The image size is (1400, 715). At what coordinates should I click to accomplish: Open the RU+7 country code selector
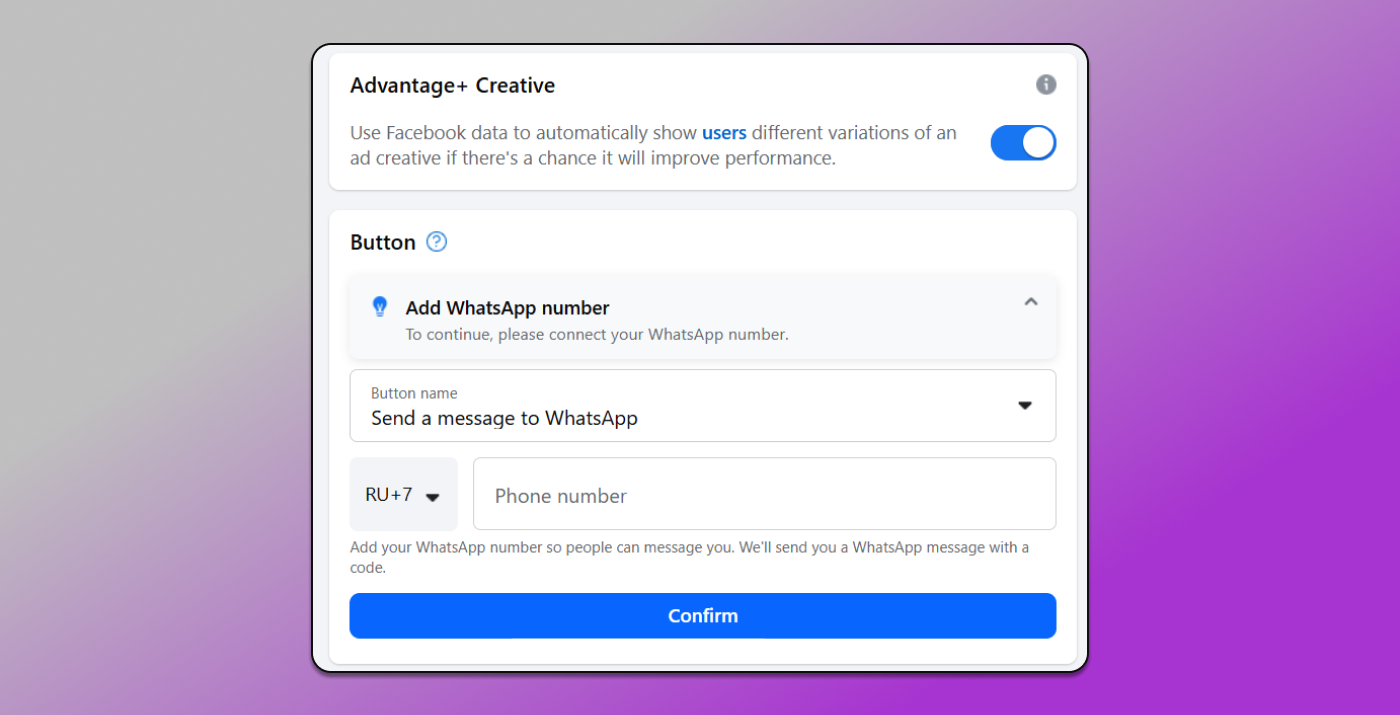point(403,495)
